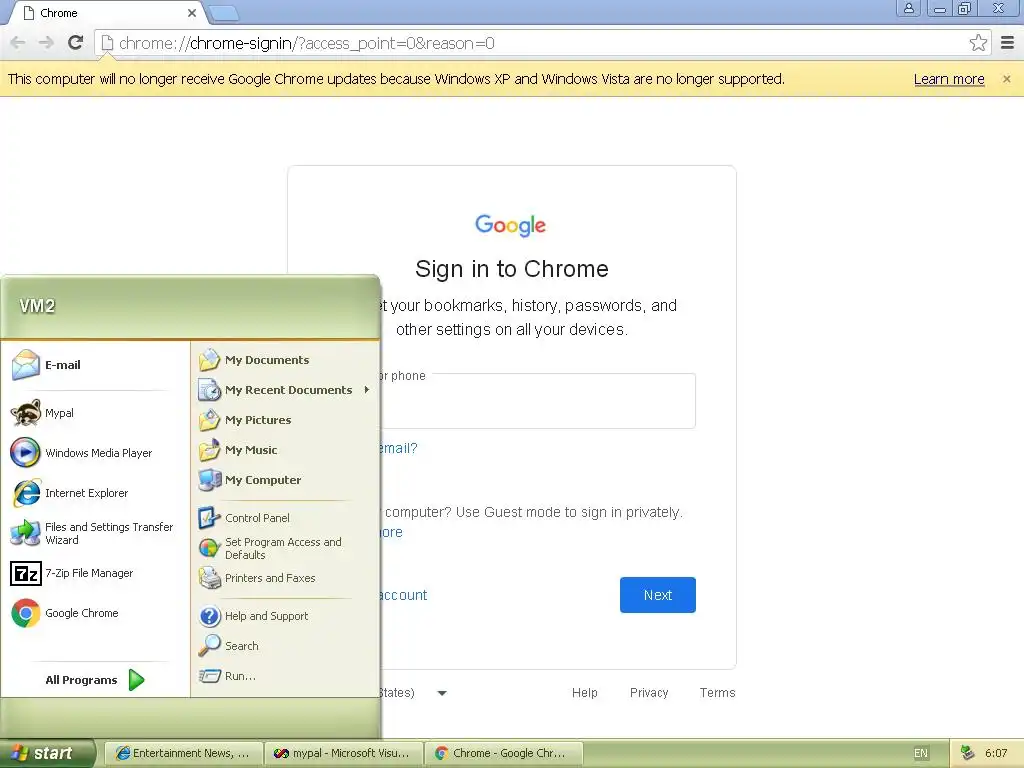Open the Chrome profile user button
The width and height of the screenshot is (1024, 768).
pyautogui.click(x=908, y=8)
